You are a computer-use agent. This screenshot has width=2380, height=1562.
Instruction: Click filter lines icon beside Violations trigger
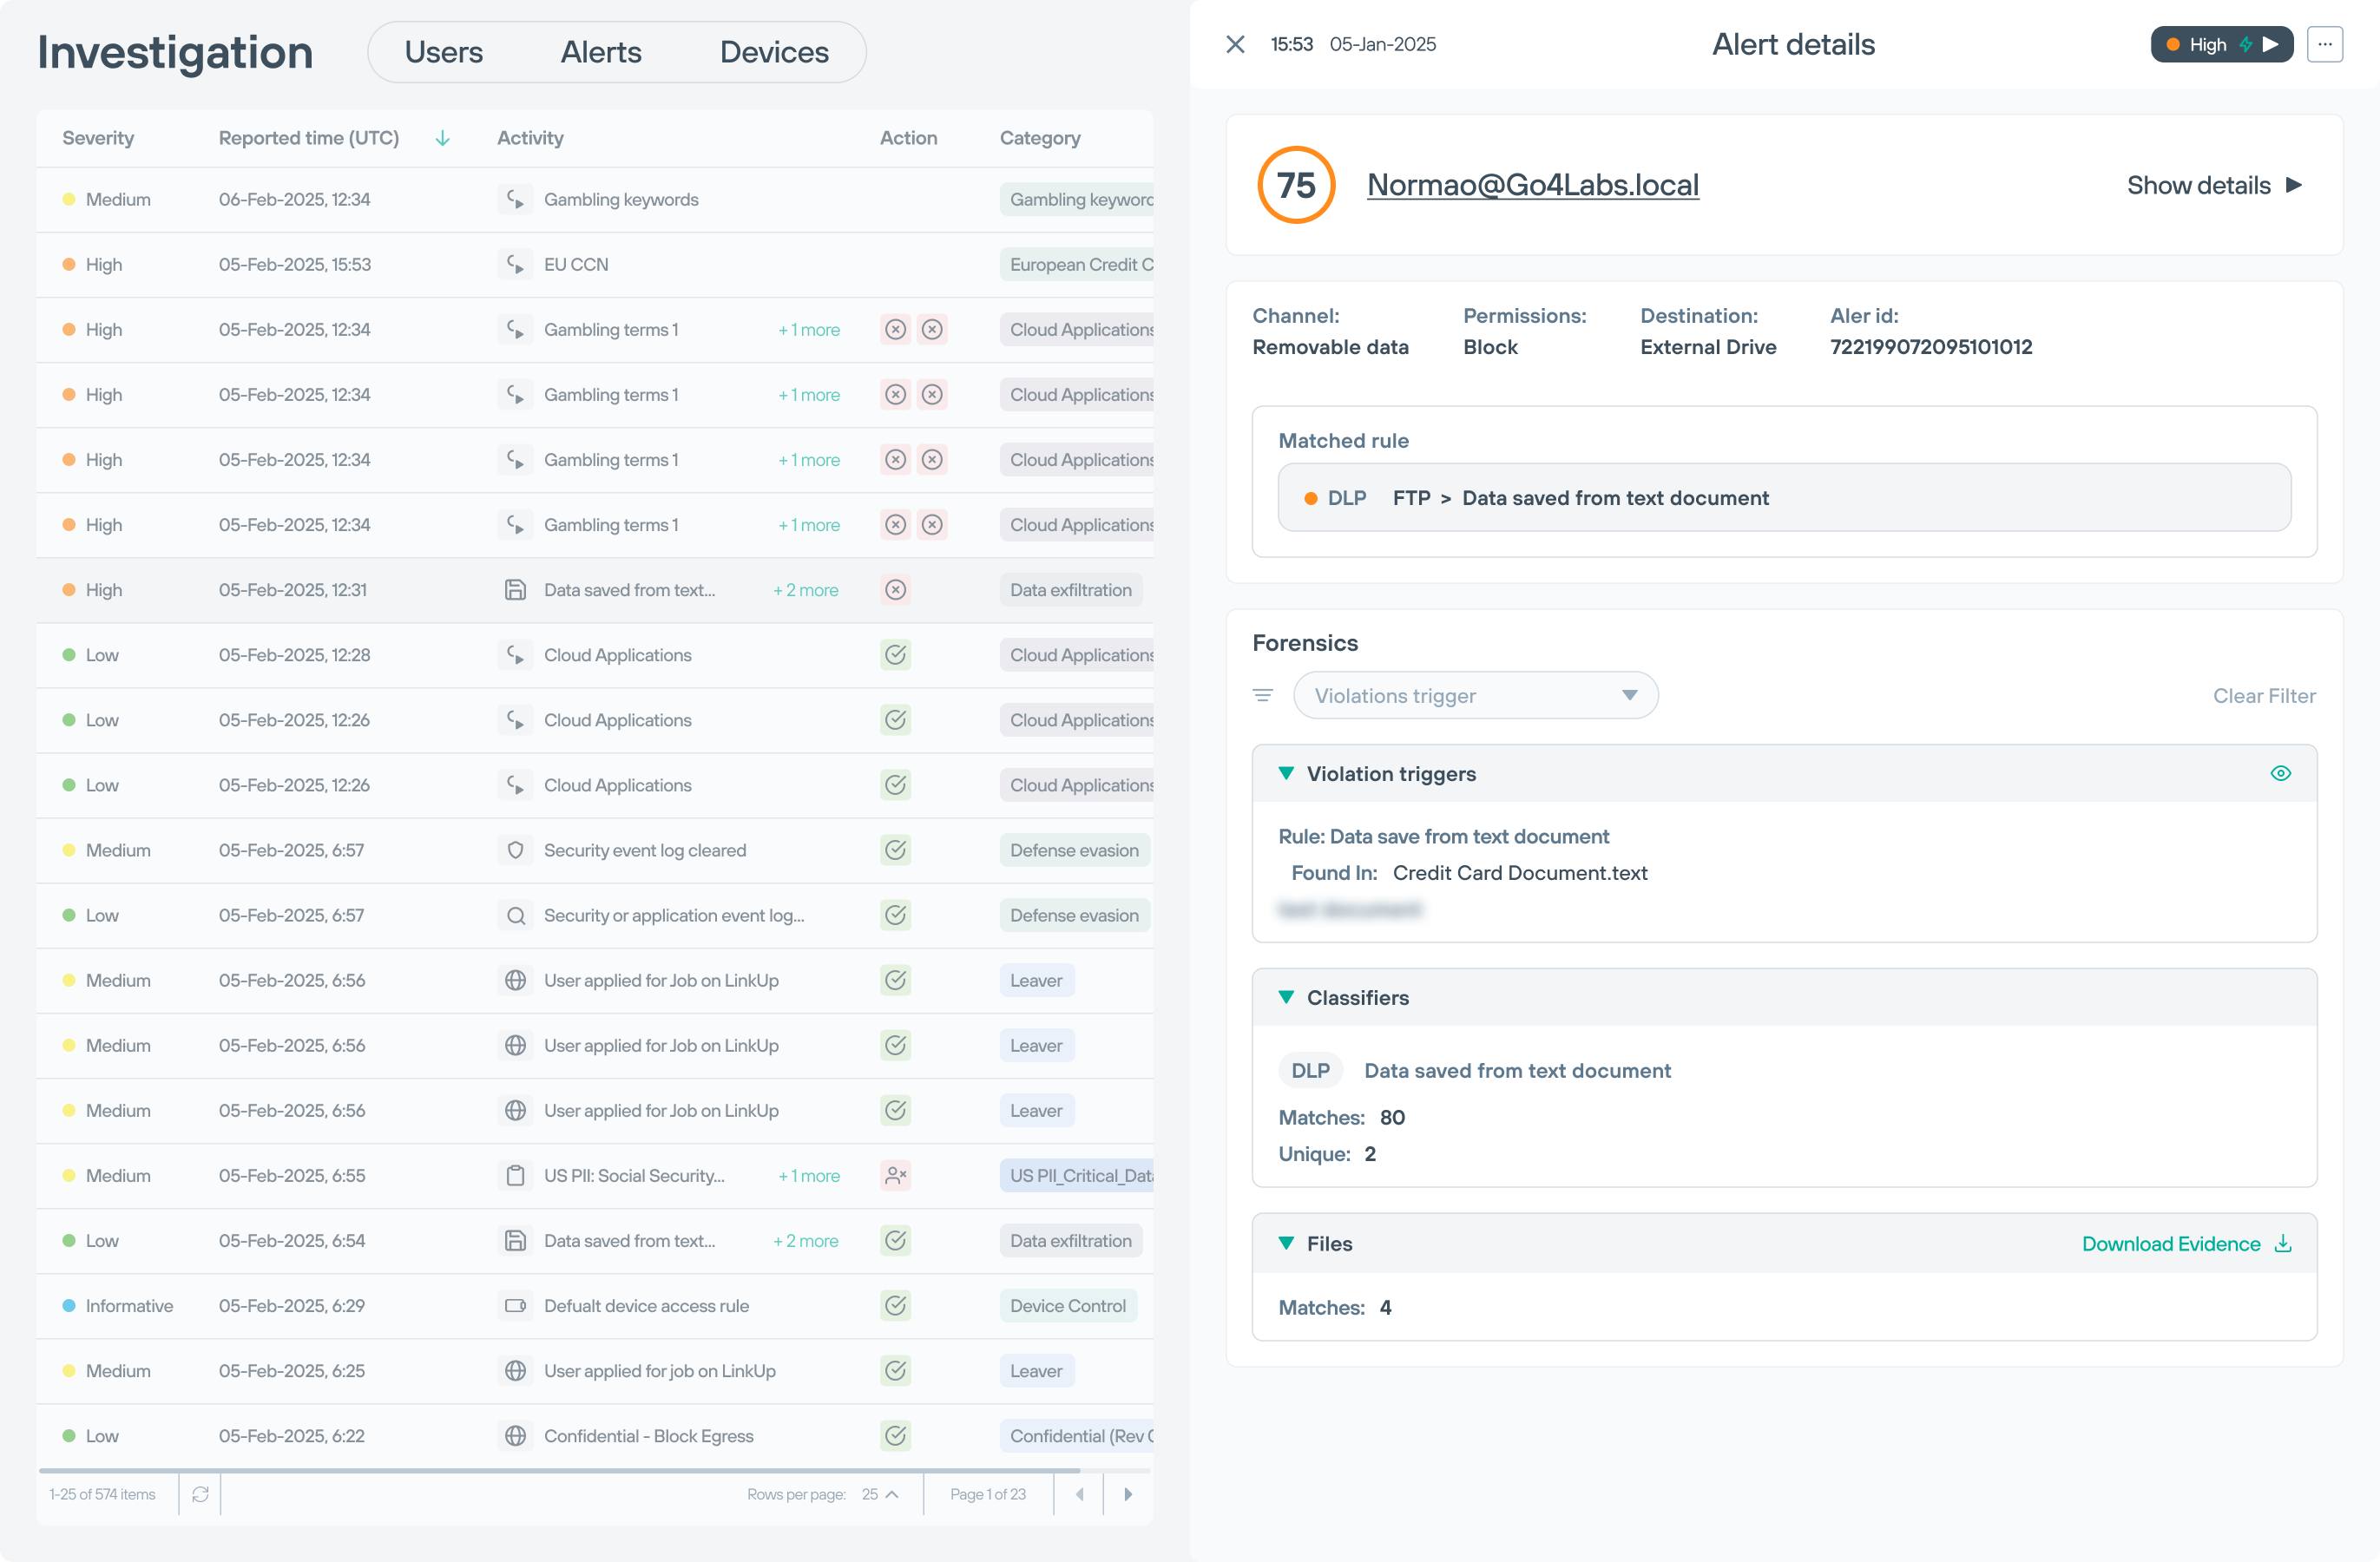pyautogui.click(x=1263, y=695)
